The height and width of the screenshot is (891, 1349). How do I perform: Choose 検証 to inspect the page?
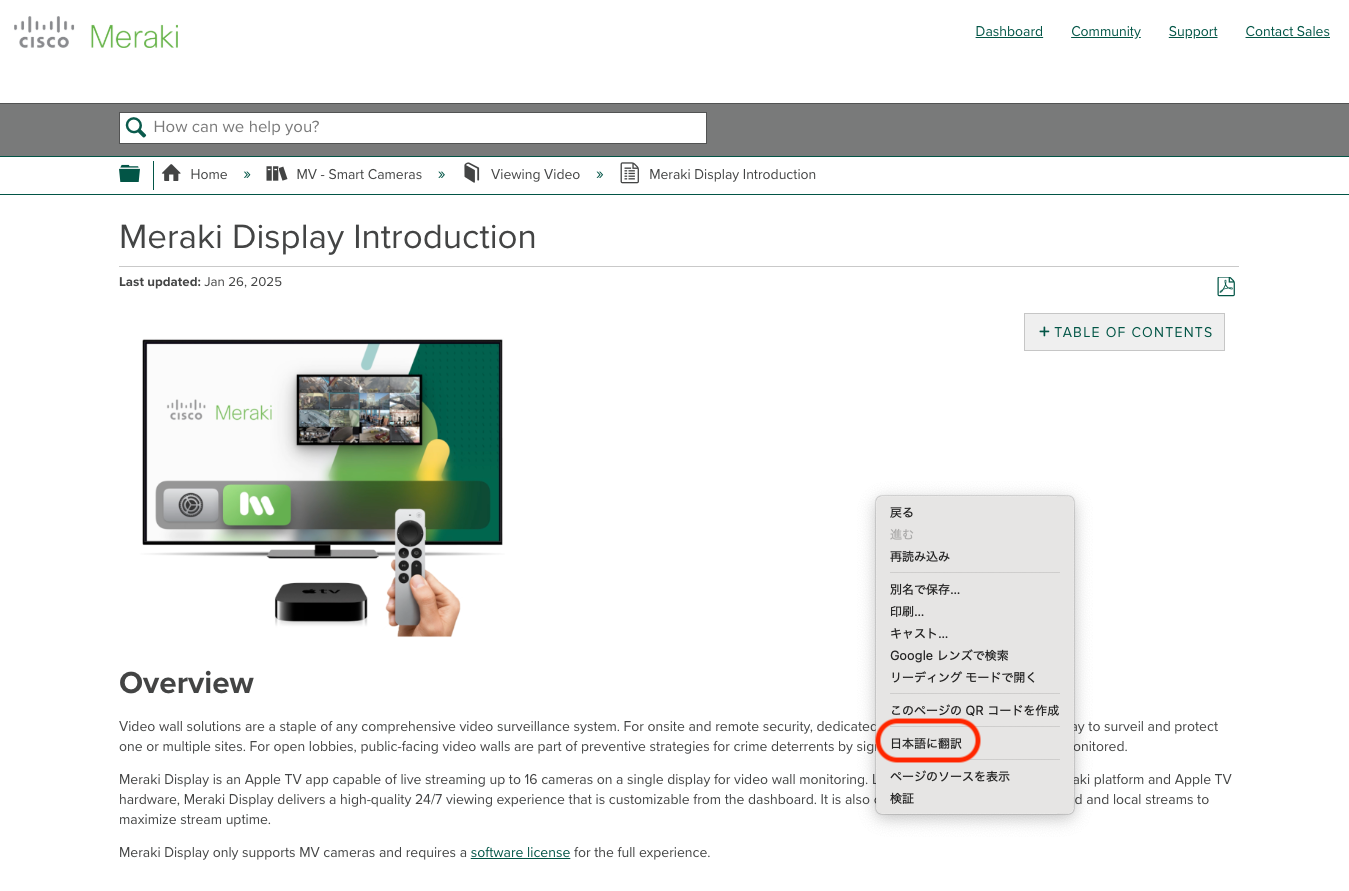point(901,798)
